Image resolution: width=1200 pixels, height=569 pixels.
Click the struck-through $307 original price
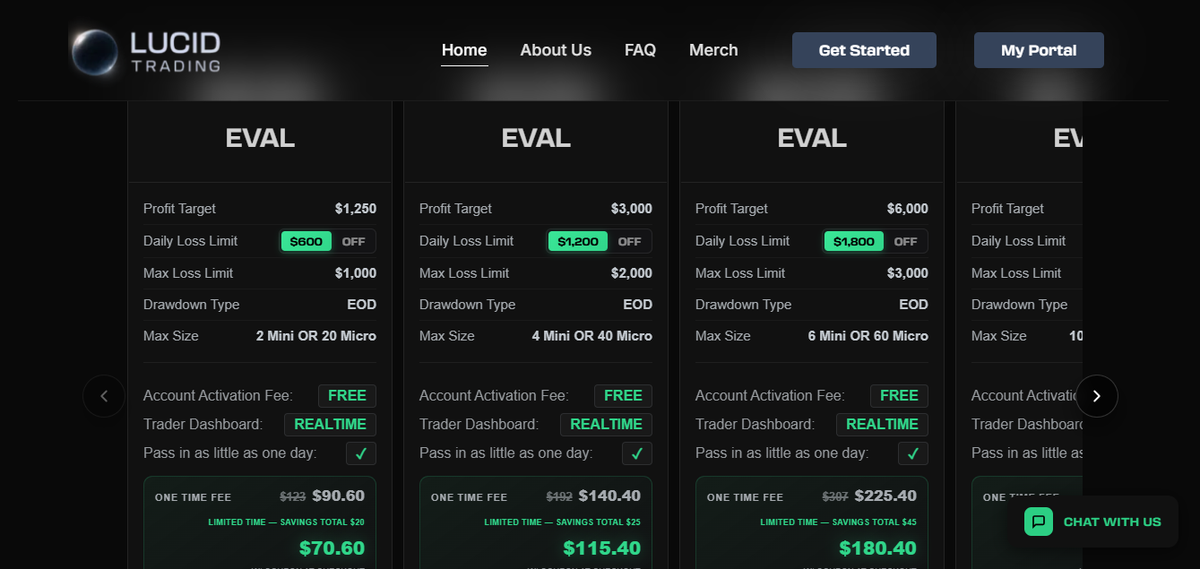pyautogui.click(x=834, y=496)
